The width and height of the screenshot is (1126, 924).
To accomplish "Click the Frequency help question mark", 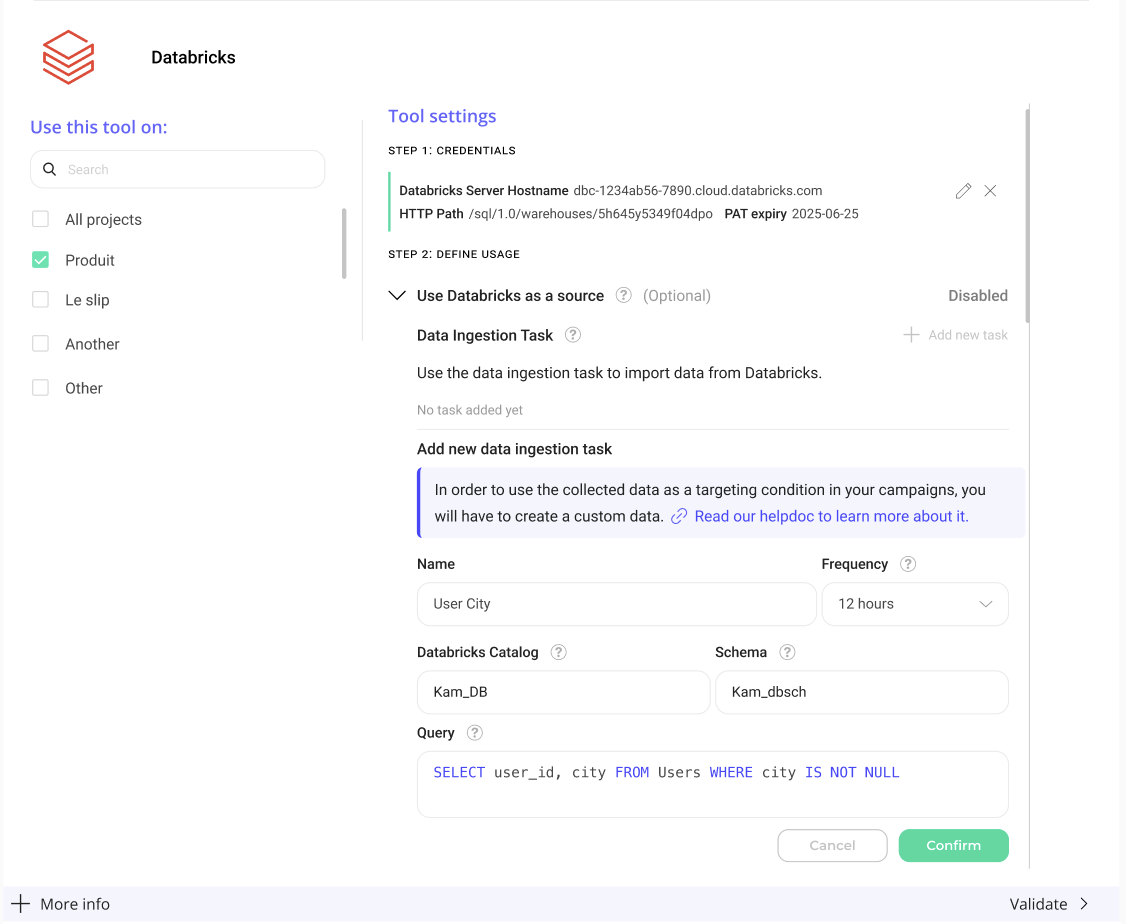I will pyautogui.click(x=908, y=564).
